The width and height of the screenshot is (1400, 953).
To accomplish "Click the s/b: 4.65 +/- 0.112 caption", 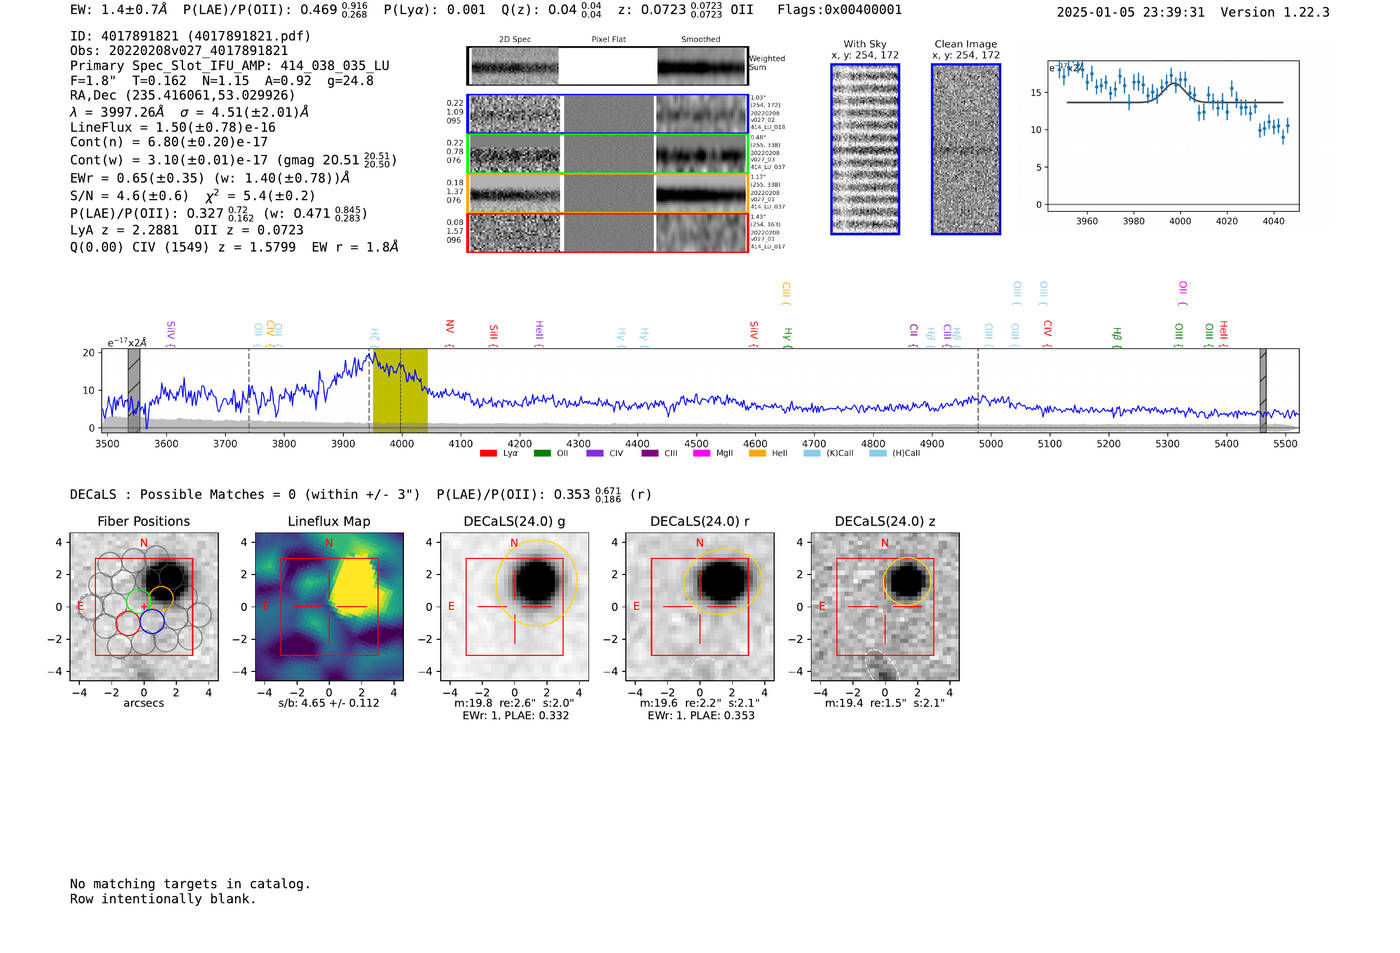I will click(x=329, y=703).
